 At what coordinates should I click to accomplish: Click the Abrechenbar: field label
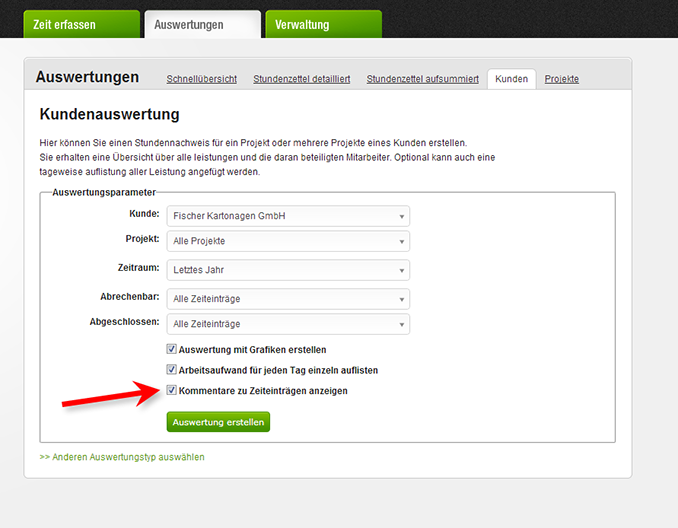[x=130, y=297]
